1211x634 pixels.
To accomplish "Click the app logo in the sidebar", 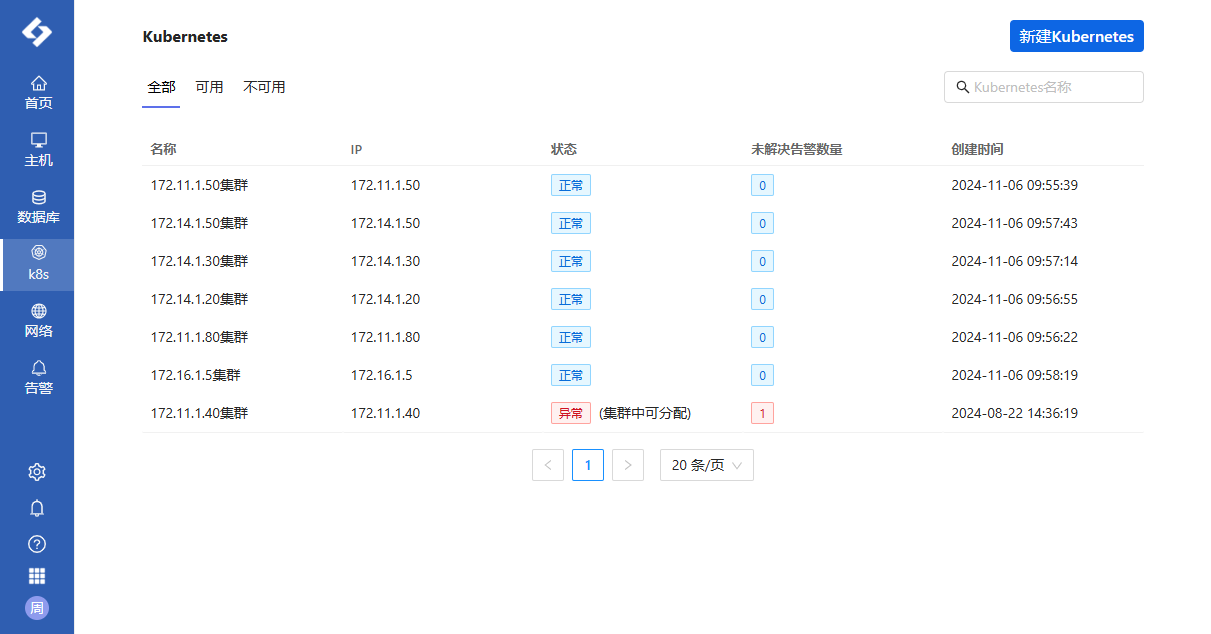I will click(37, 32).
